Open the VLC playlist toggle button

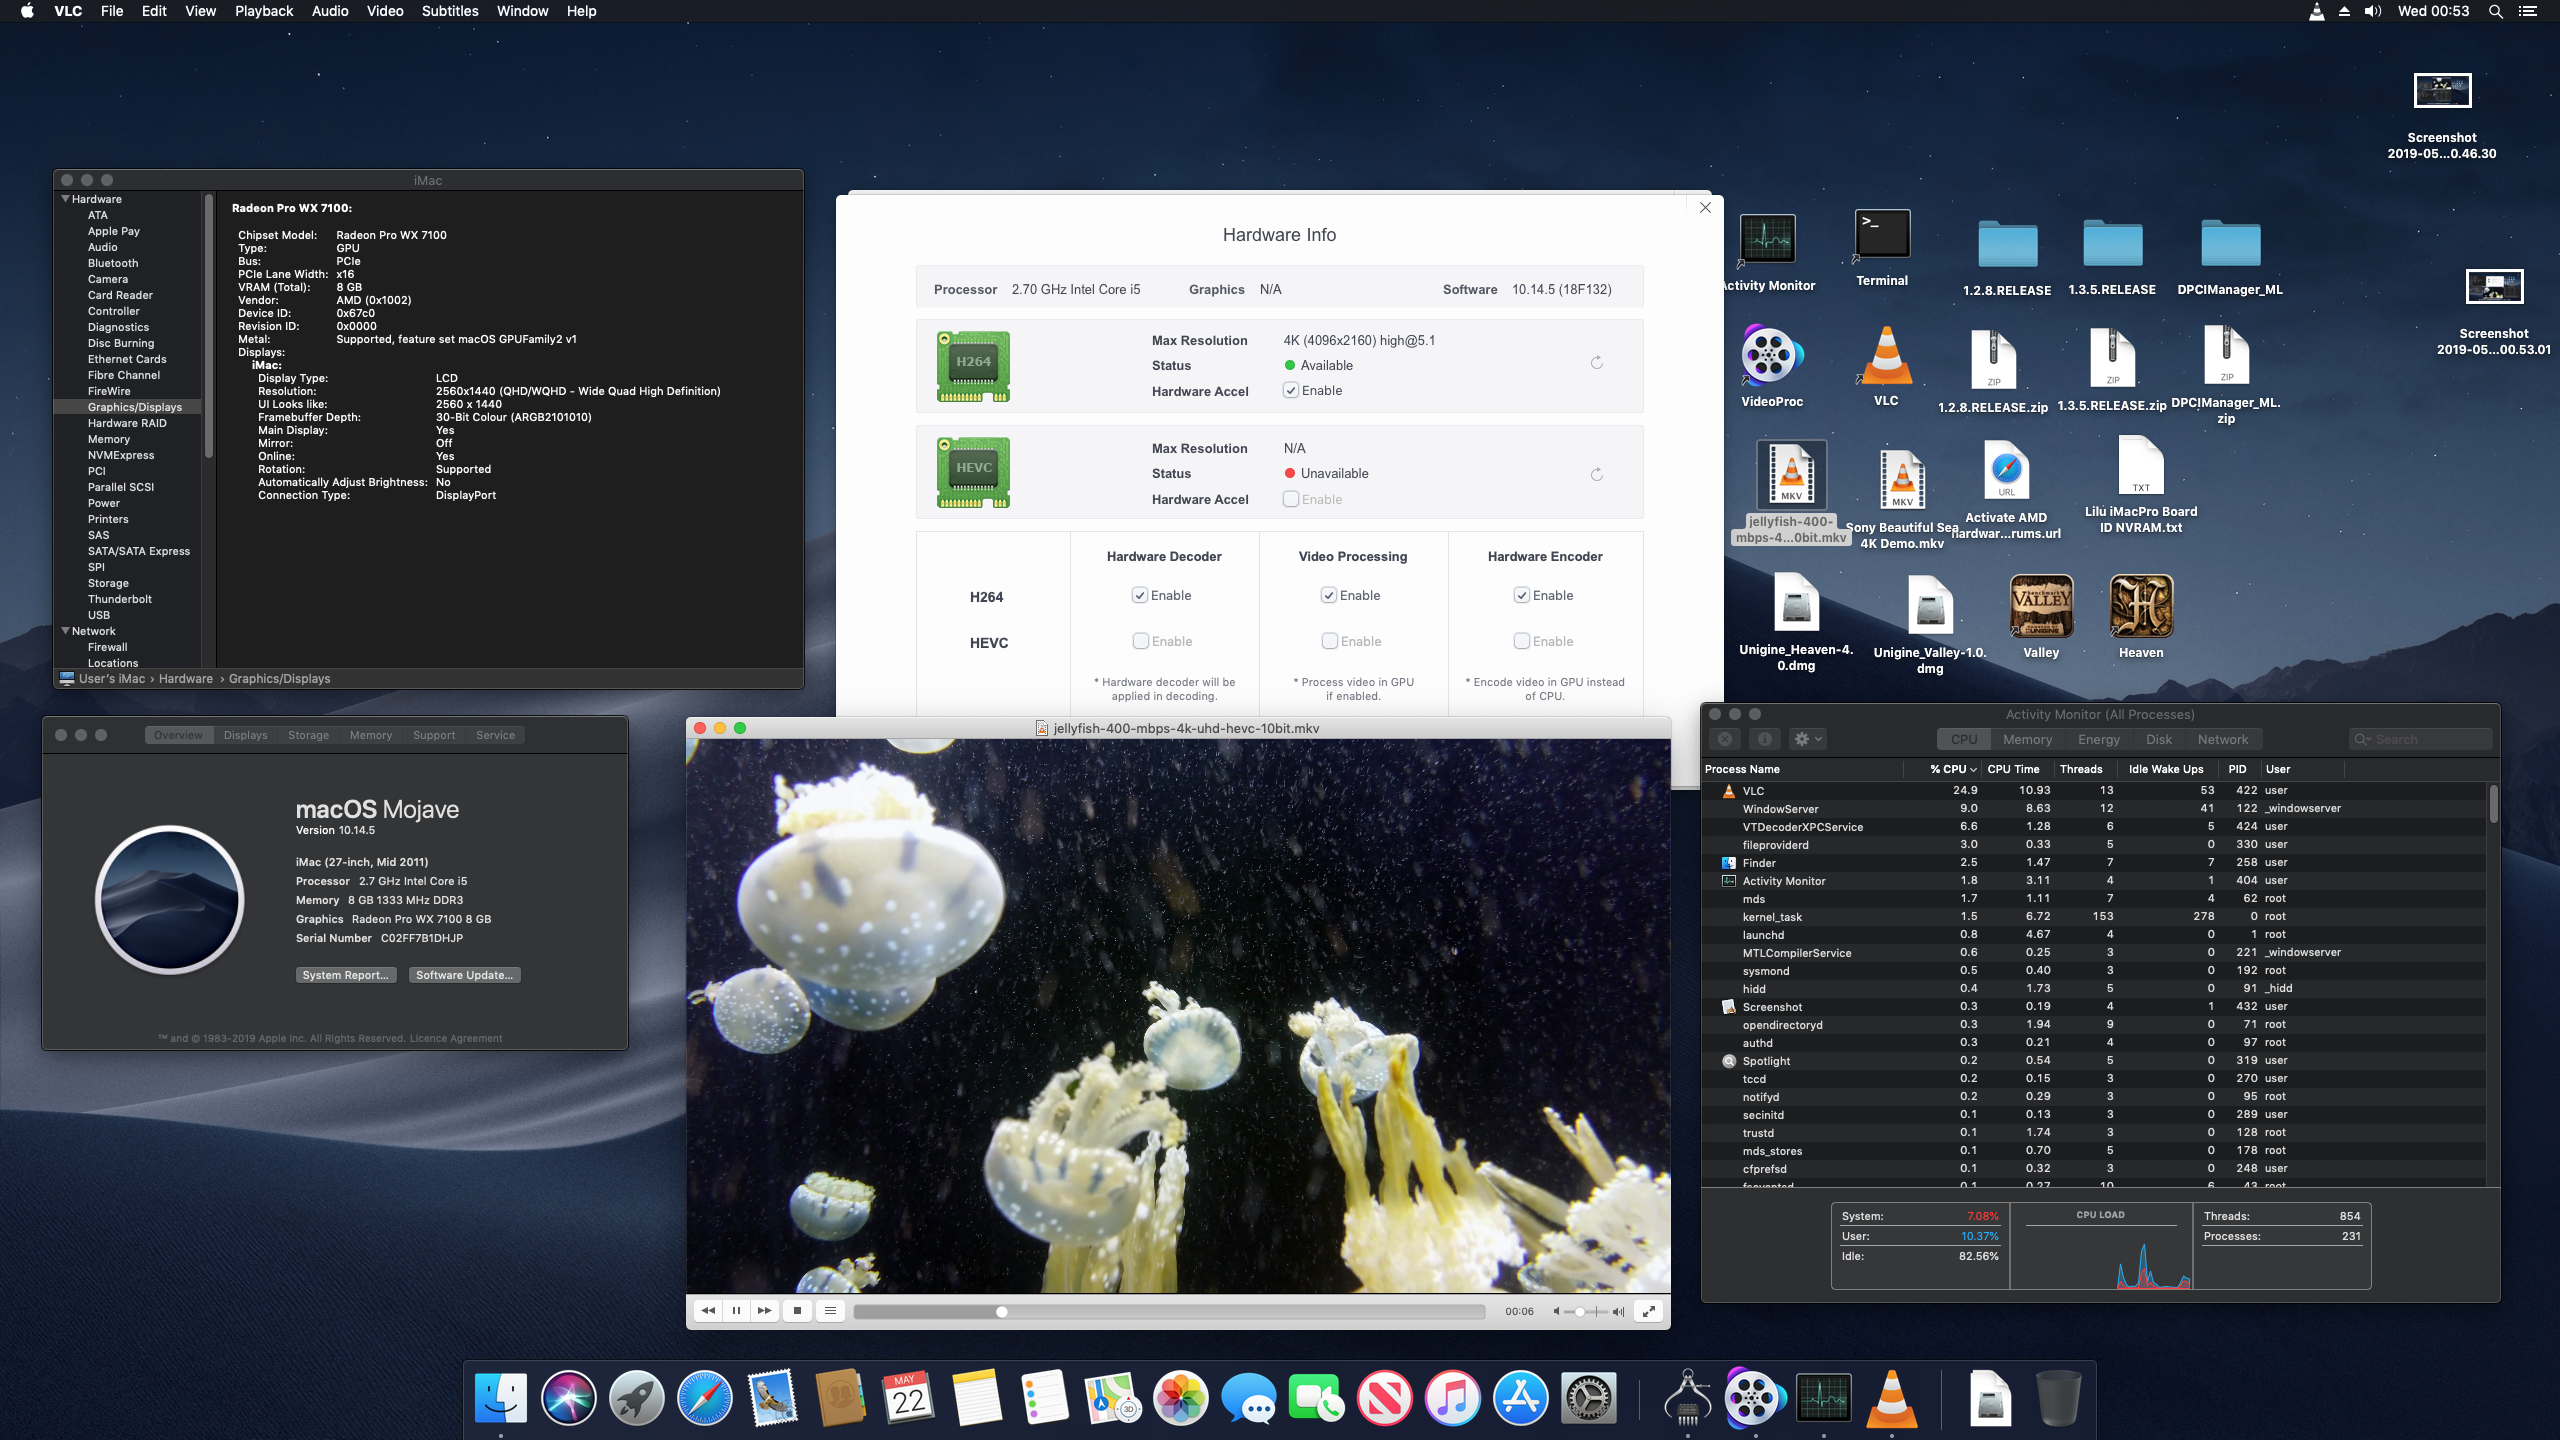pos(830,1311)
